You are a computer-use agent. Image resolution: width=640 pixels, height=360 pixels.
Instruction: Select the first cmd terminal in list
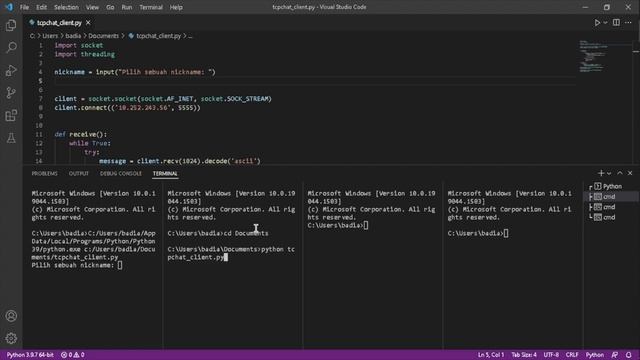pyautogui.click(x=611, y=197)
